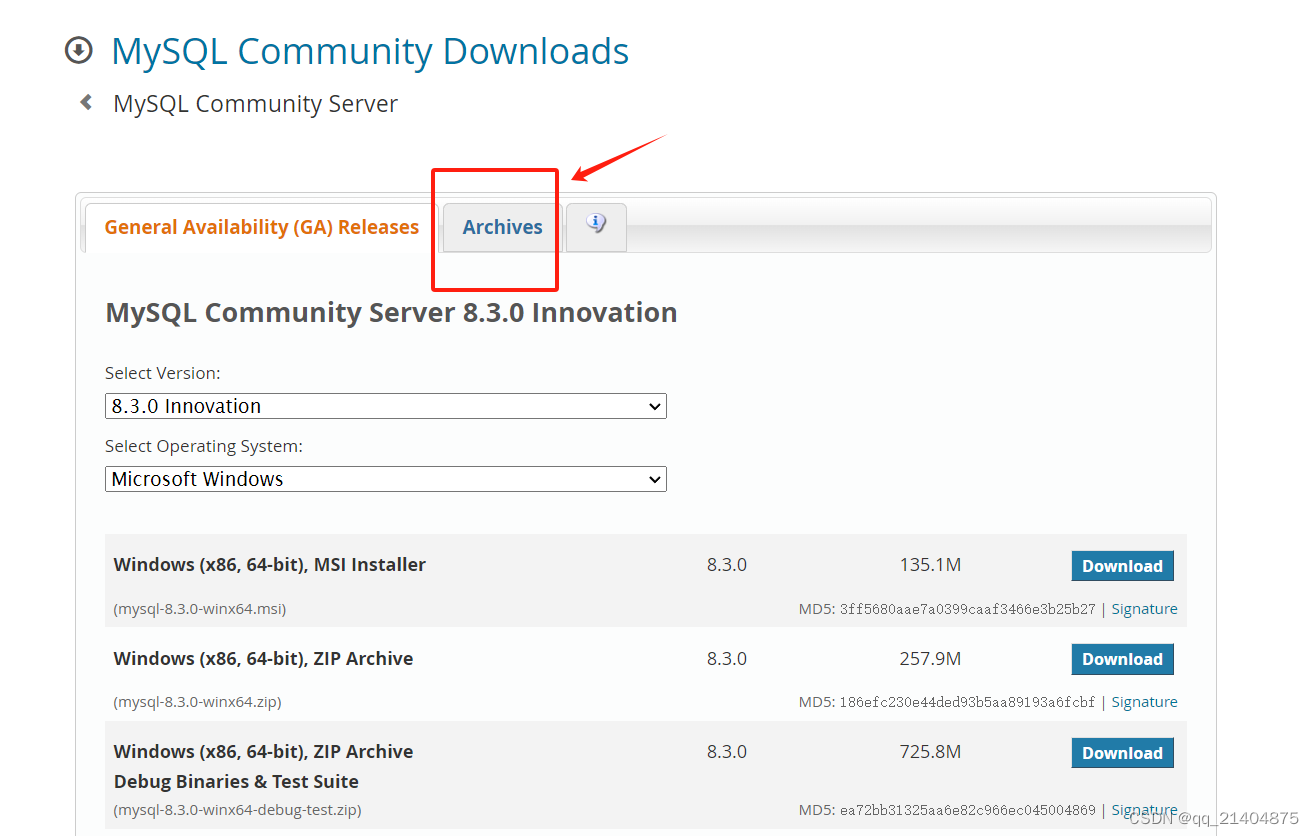Open Signature link for mysql-8.3.0-winx64.msi

(1144, 609)
